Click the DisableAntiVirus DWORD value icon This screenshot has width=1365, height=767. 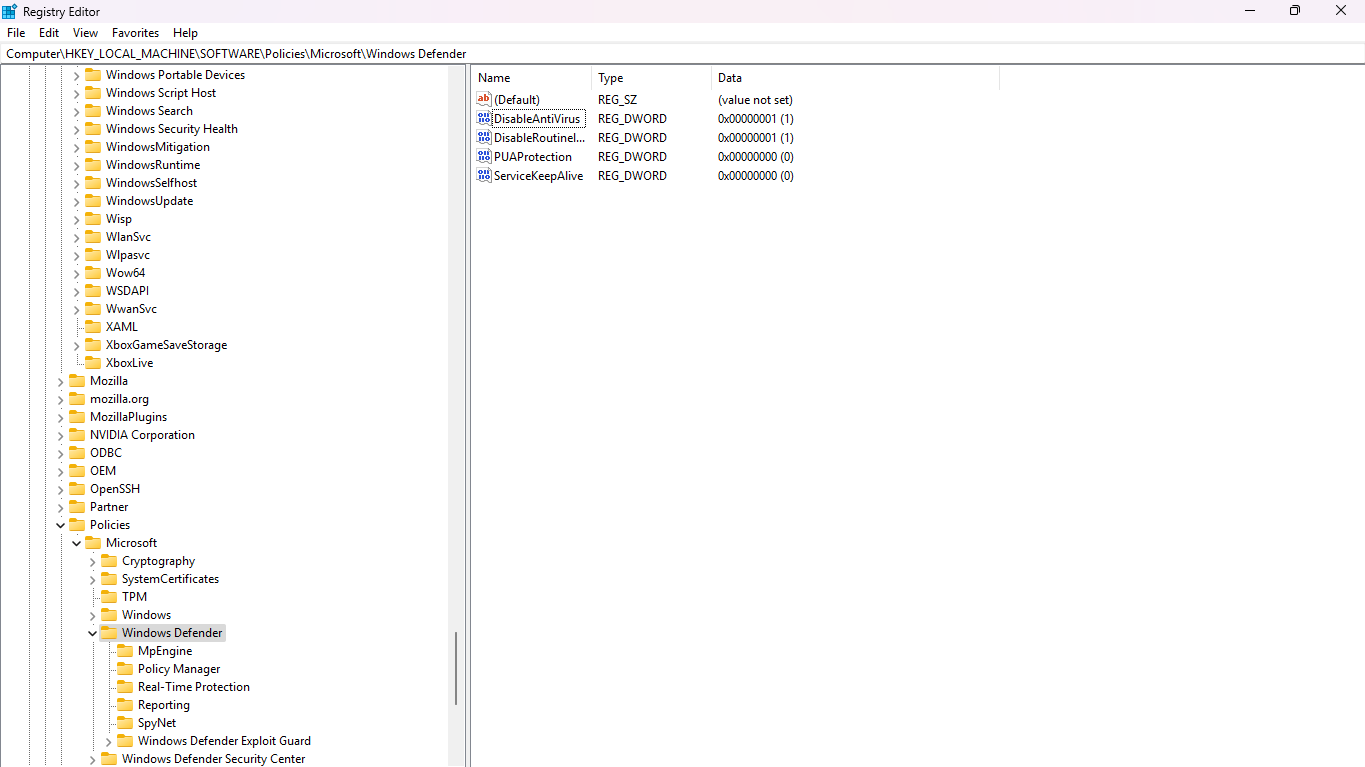tap(484, 118)
